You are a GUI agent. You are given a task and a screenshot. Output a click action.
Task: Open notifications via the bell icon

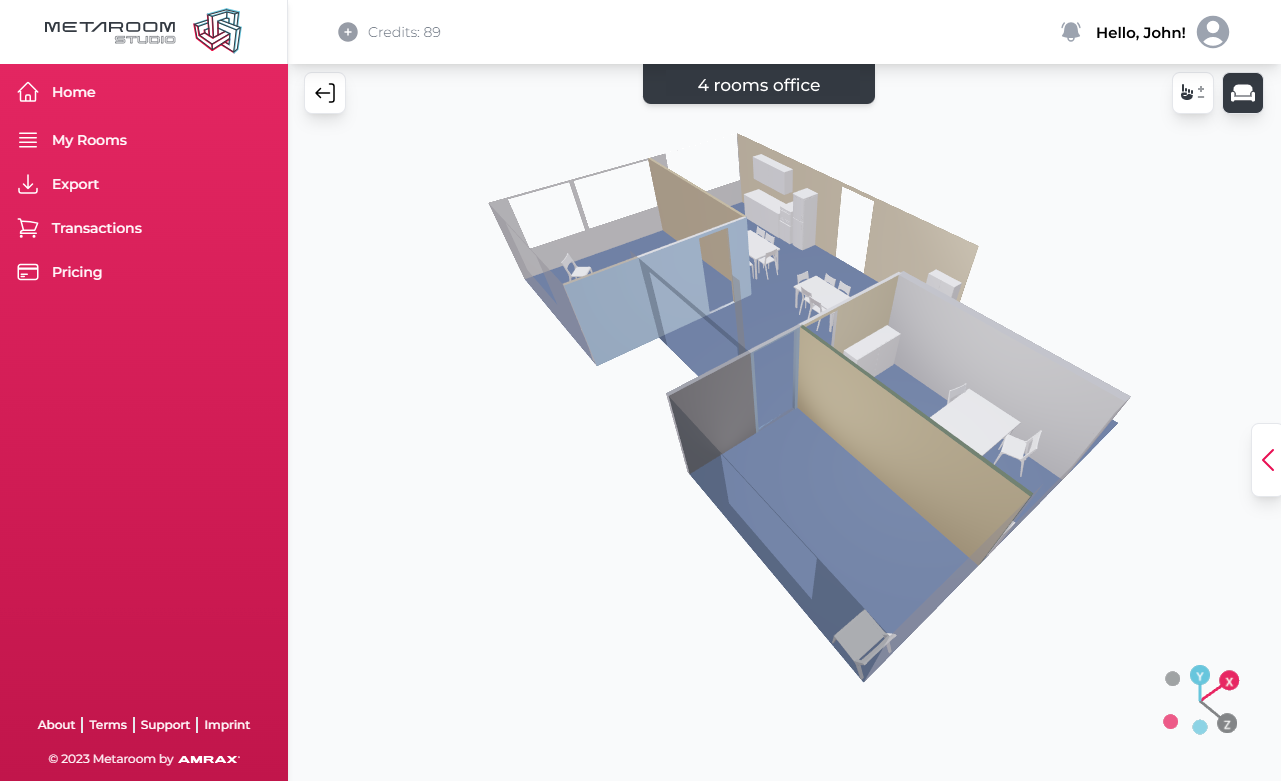[x=1070, y=31]
